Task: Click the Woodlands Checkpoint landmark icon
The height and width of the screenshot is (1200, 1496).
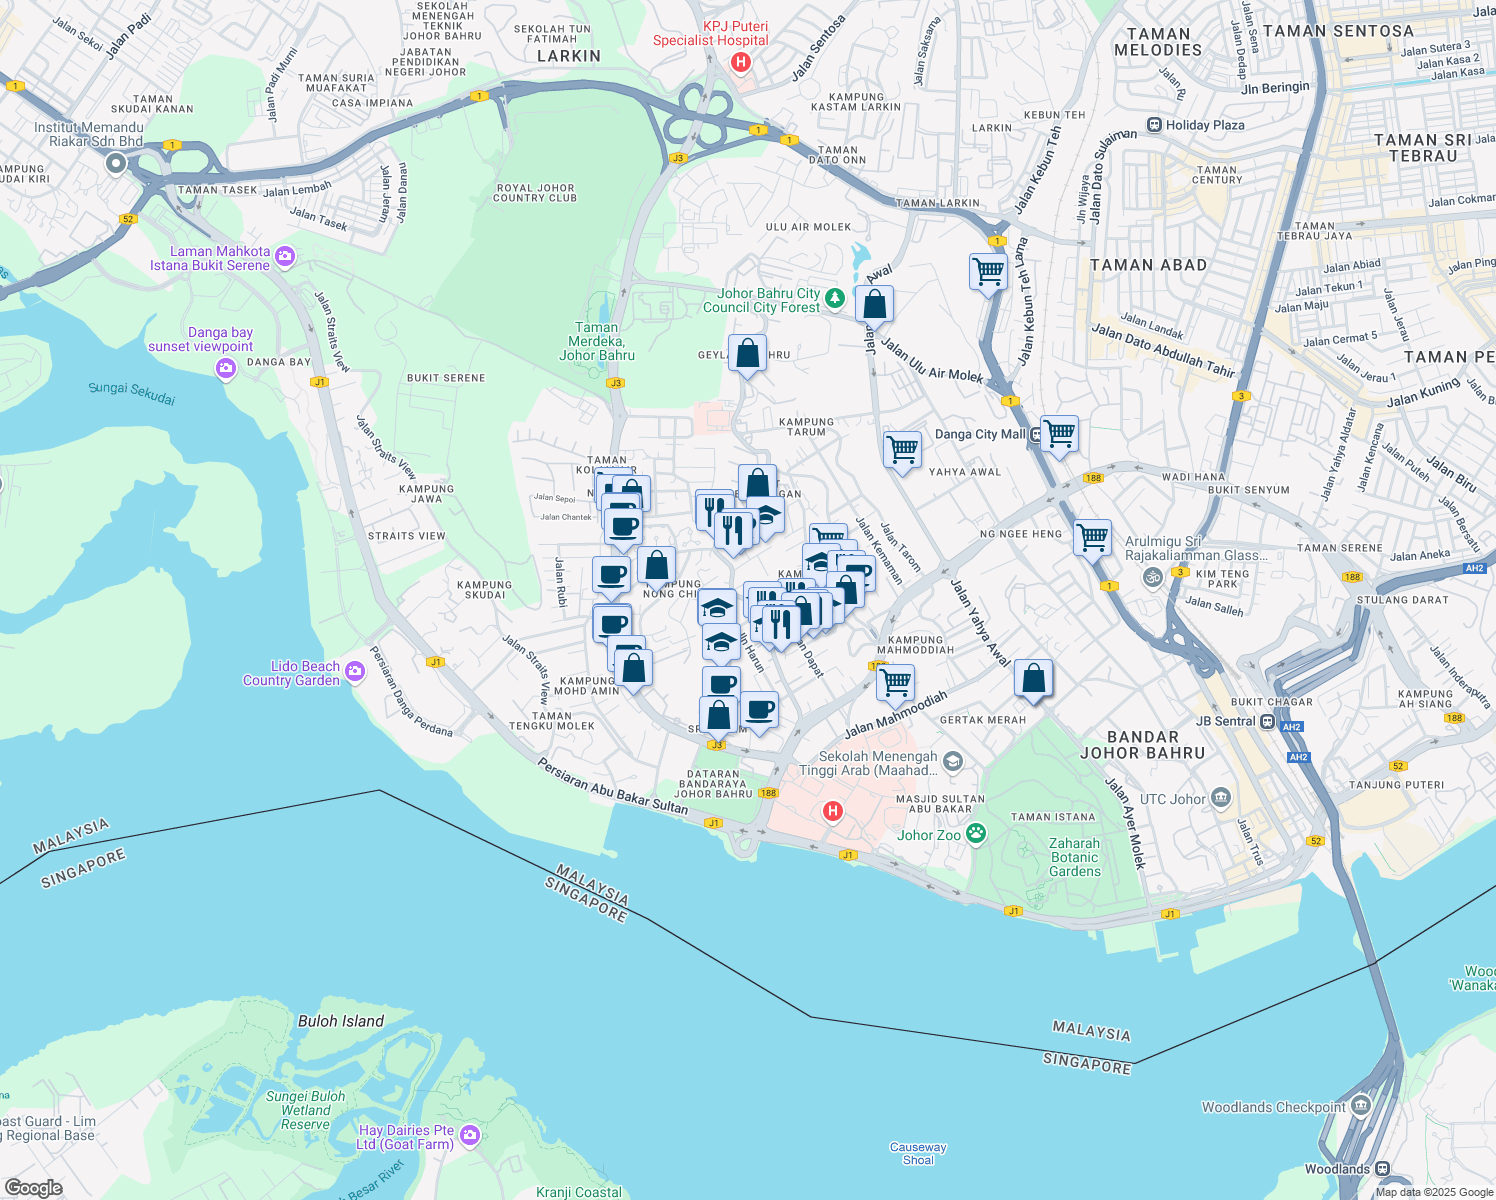Action: tap(1360, 1106)
